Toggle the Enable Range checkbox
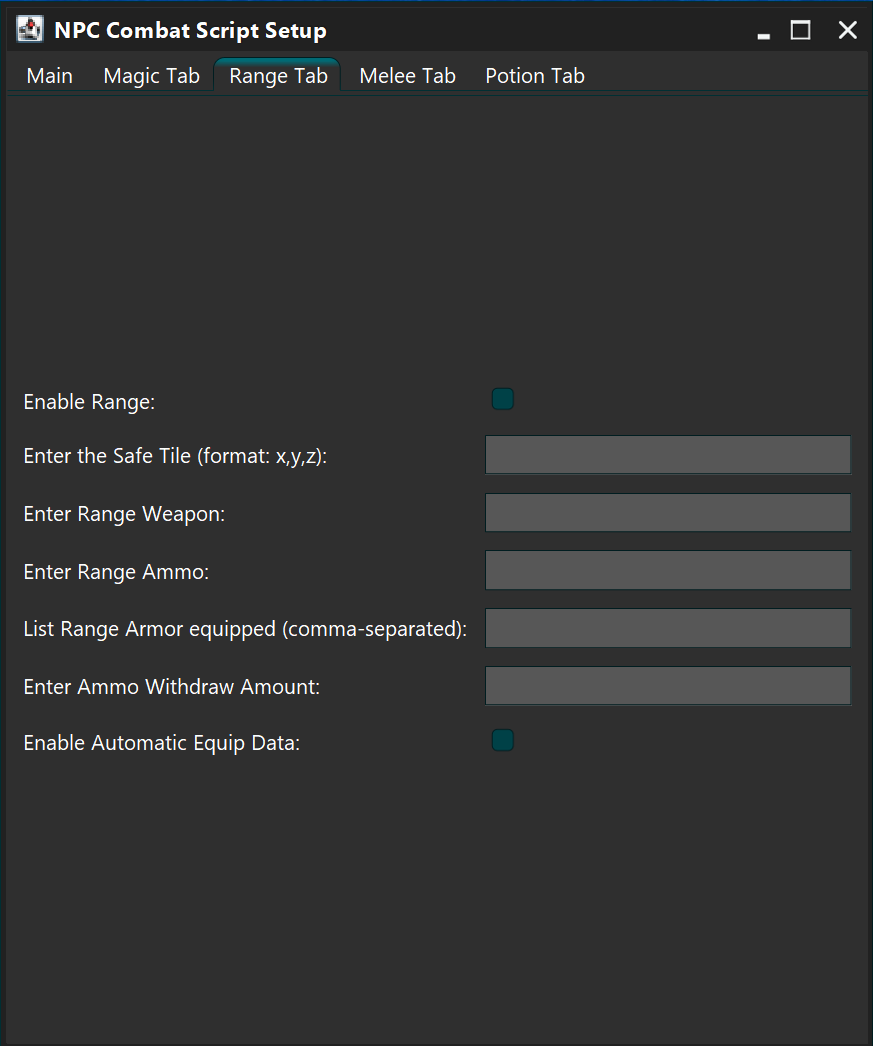The width and height of the screenshot is (873, 1046). tap(503, 399)
